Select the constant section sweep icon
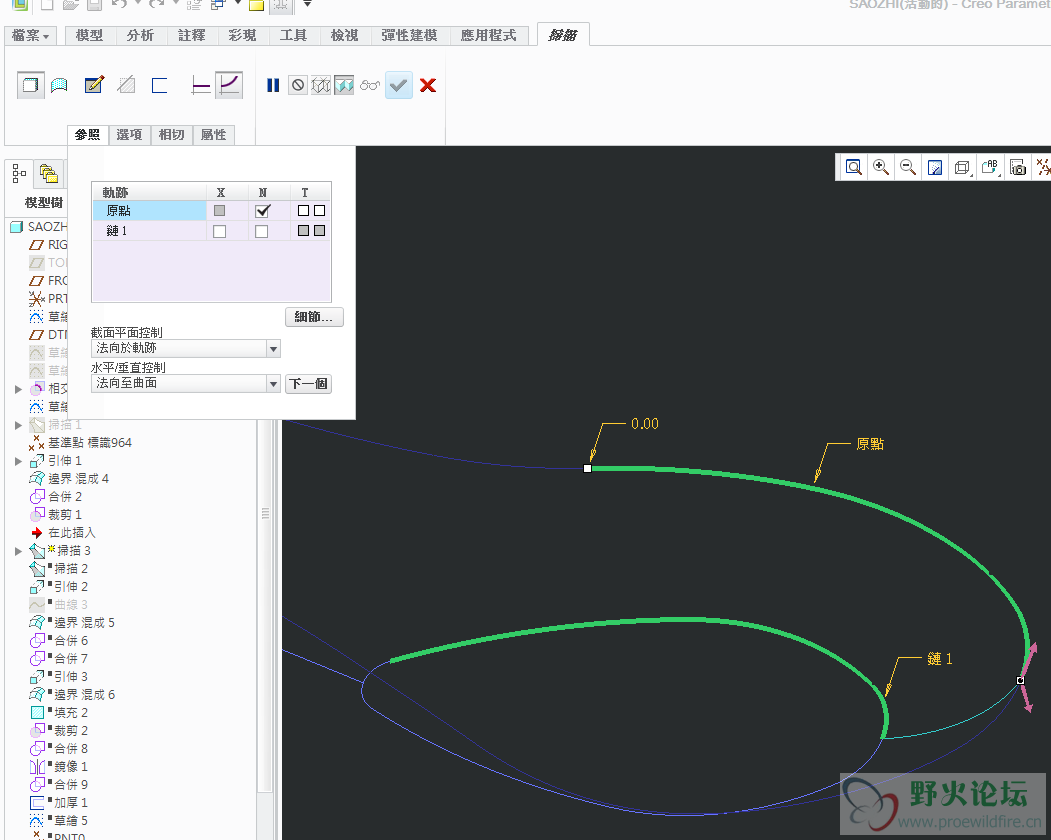 tap(200, 85)
